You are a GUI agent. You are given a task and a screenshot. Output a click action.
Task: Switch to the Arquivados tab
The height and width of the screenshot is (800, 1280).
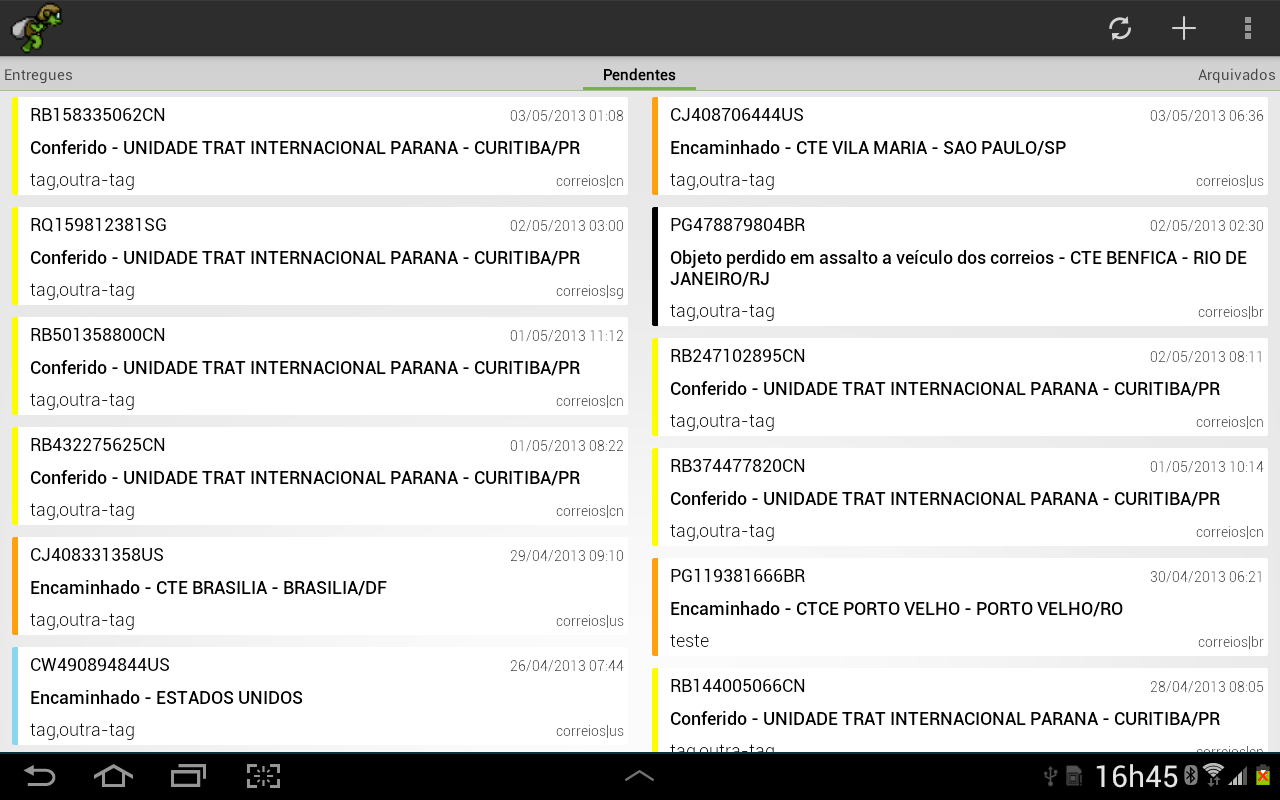pyautogui.click(x=1237, y=75)
